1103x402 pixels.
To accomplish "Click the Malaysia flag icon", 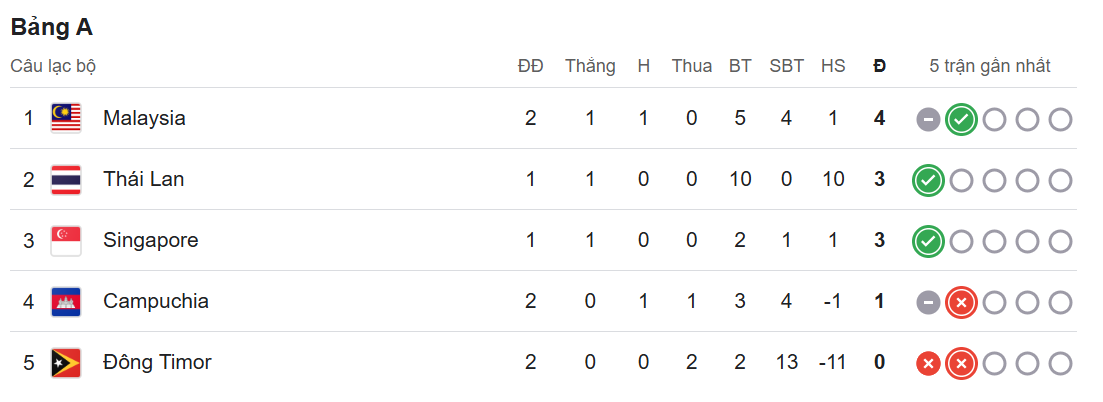I will tap(66, 118).
